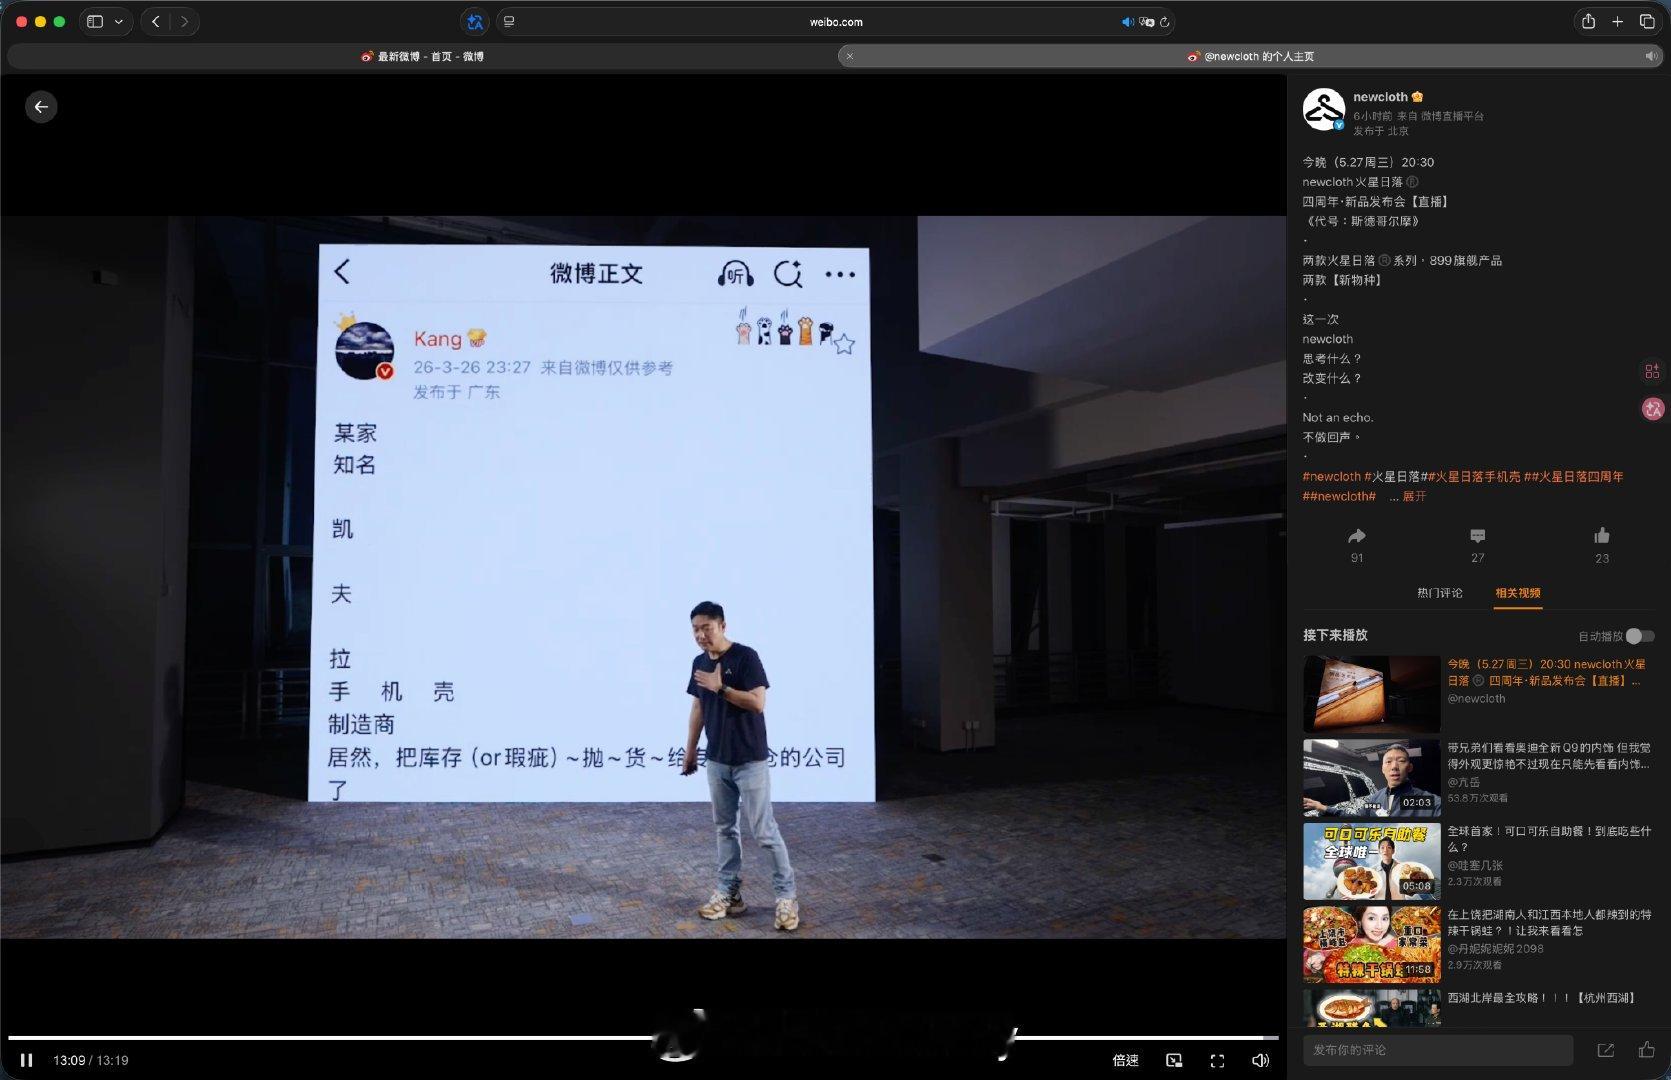This screenshot has height=1080, width=1671.
Task: Click the address bar translate icon
Action: coord(1147,22)
